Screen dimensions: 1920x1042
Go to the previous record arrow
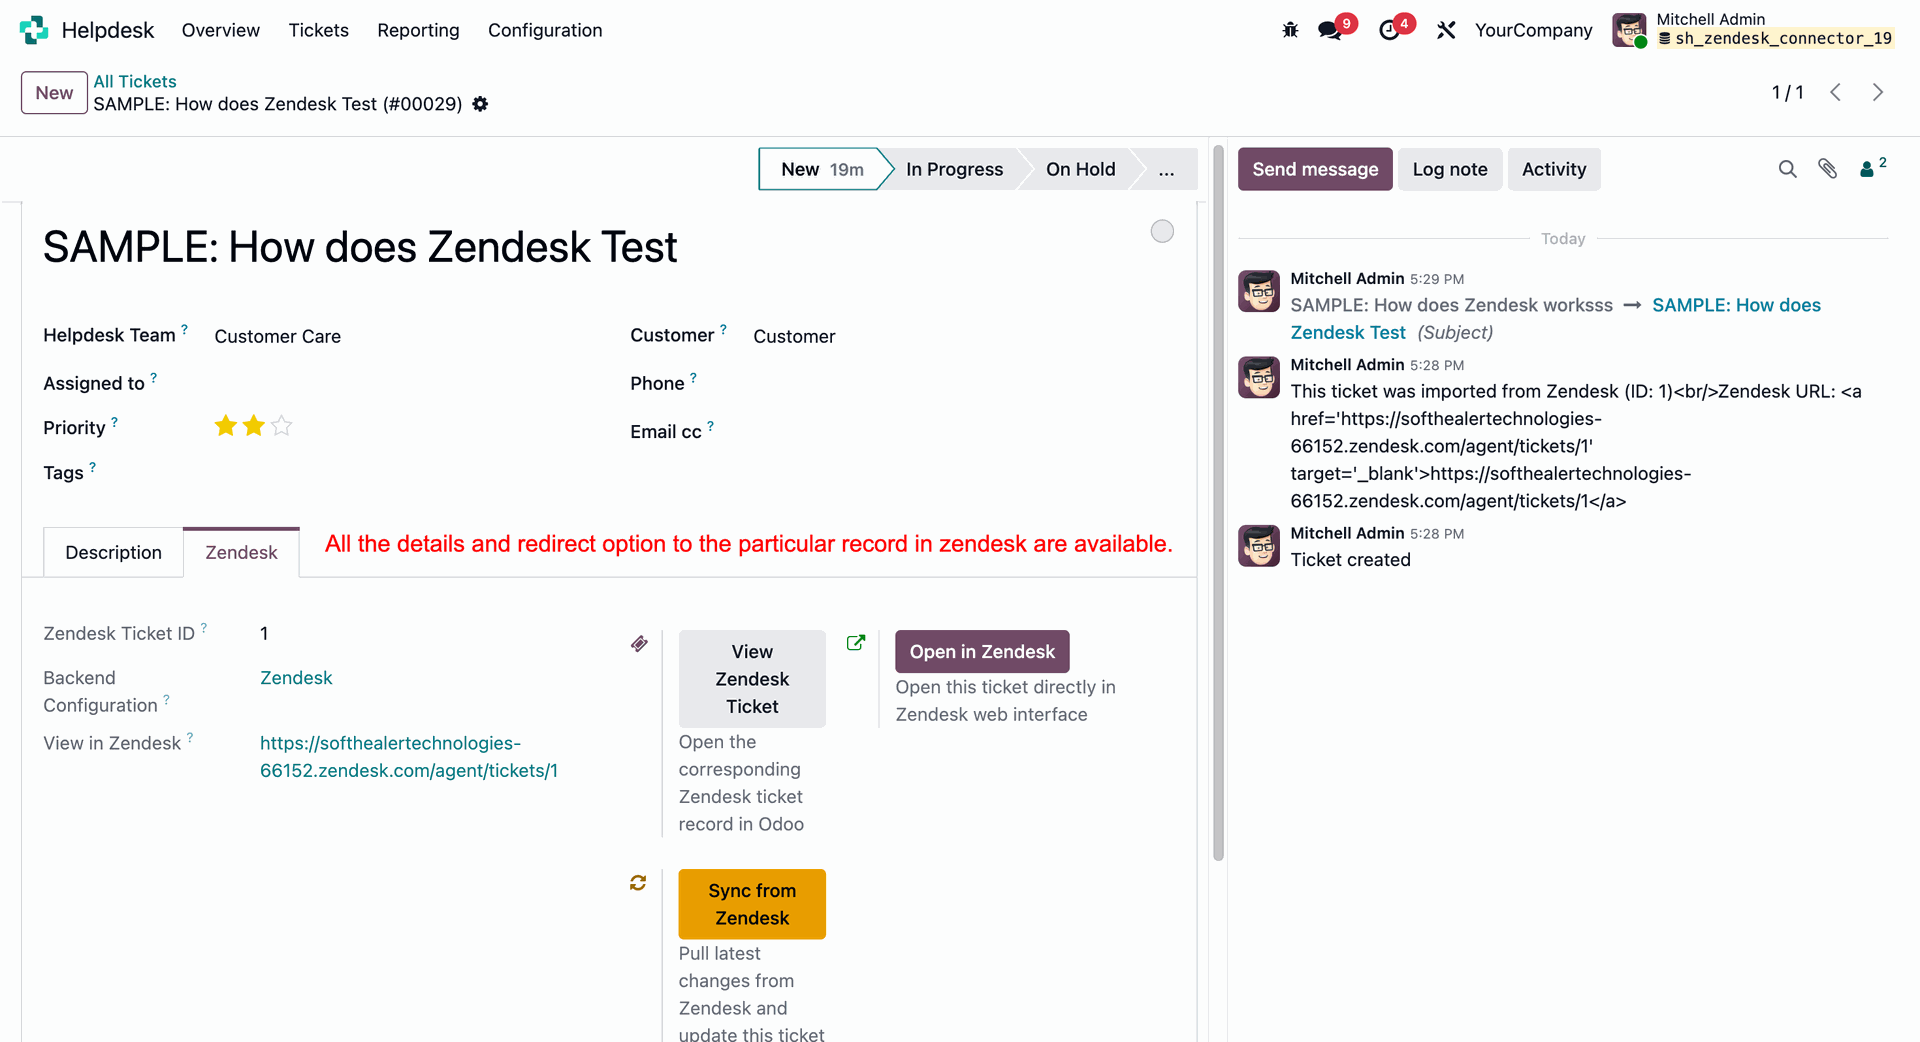[x=1836, y=92]
